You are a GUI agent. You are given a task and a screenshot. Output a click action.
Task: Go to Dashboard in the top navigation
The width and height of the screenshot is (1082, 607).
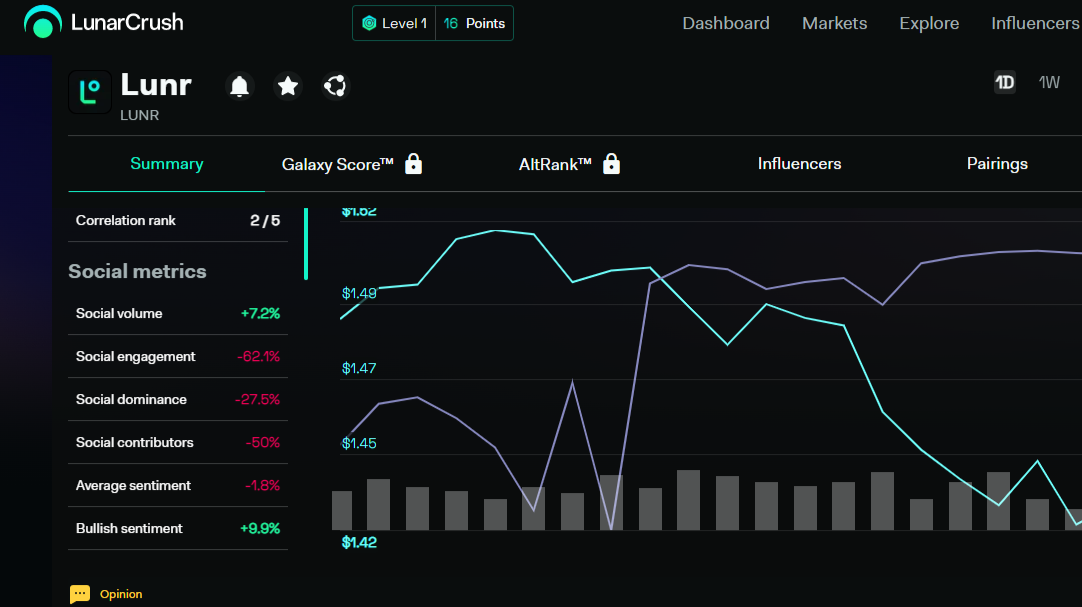(726, 23)
